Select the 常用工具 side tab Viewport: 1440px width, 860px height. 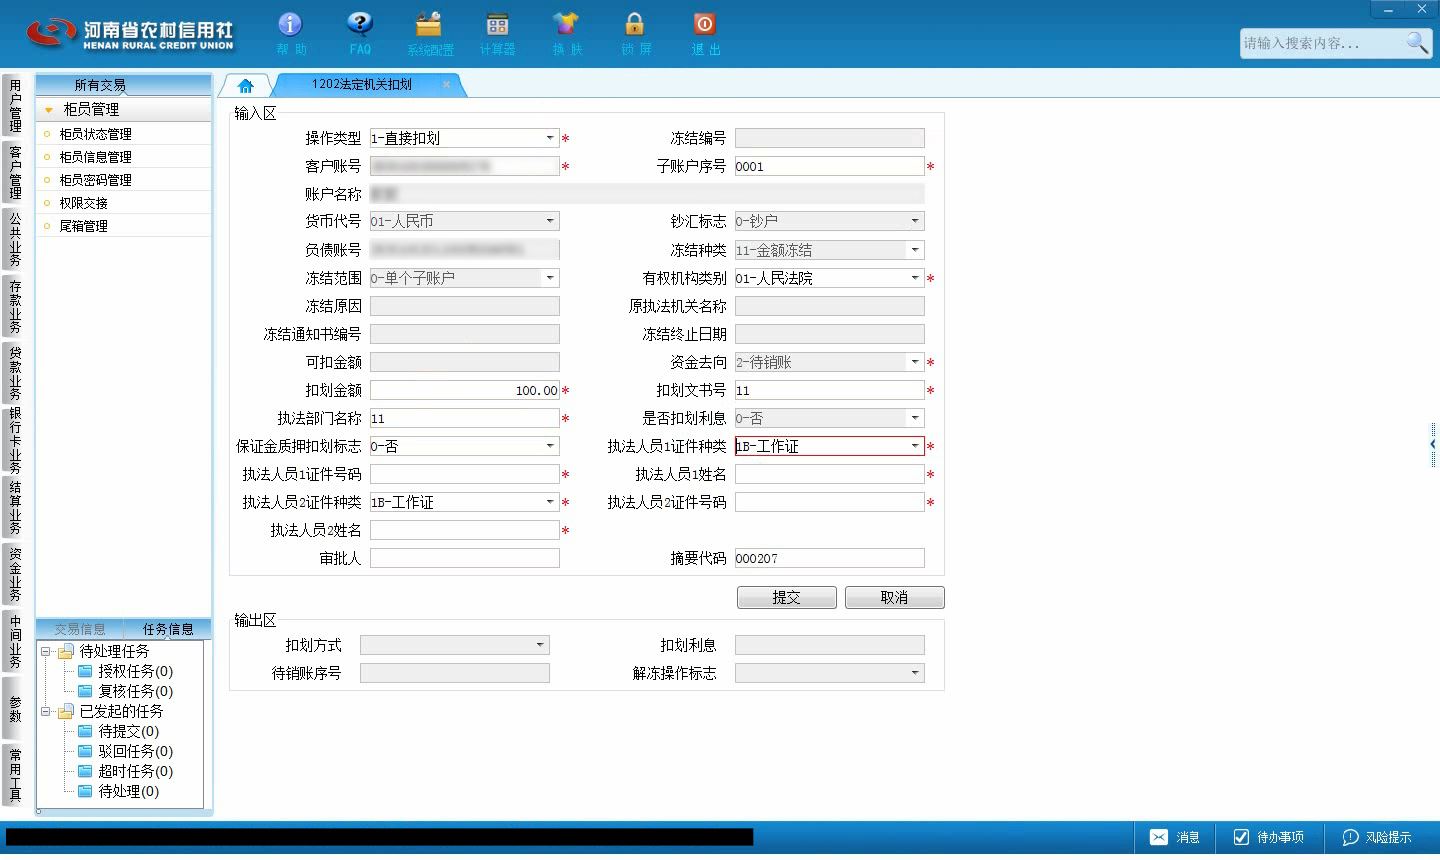click(15, 775)
